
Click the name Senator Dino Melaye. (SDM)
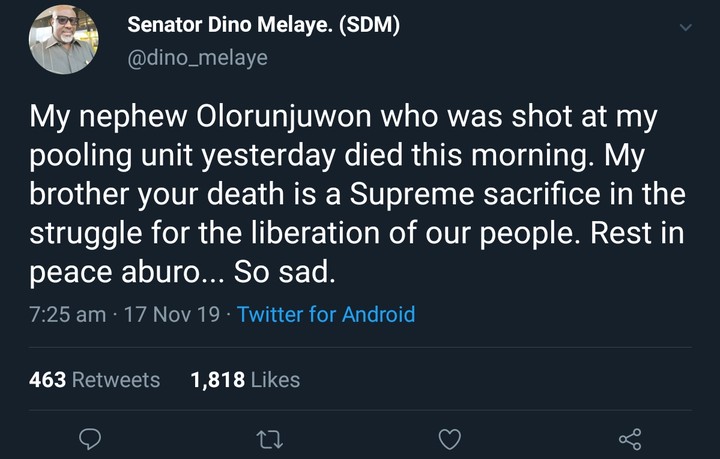(264, 26)
